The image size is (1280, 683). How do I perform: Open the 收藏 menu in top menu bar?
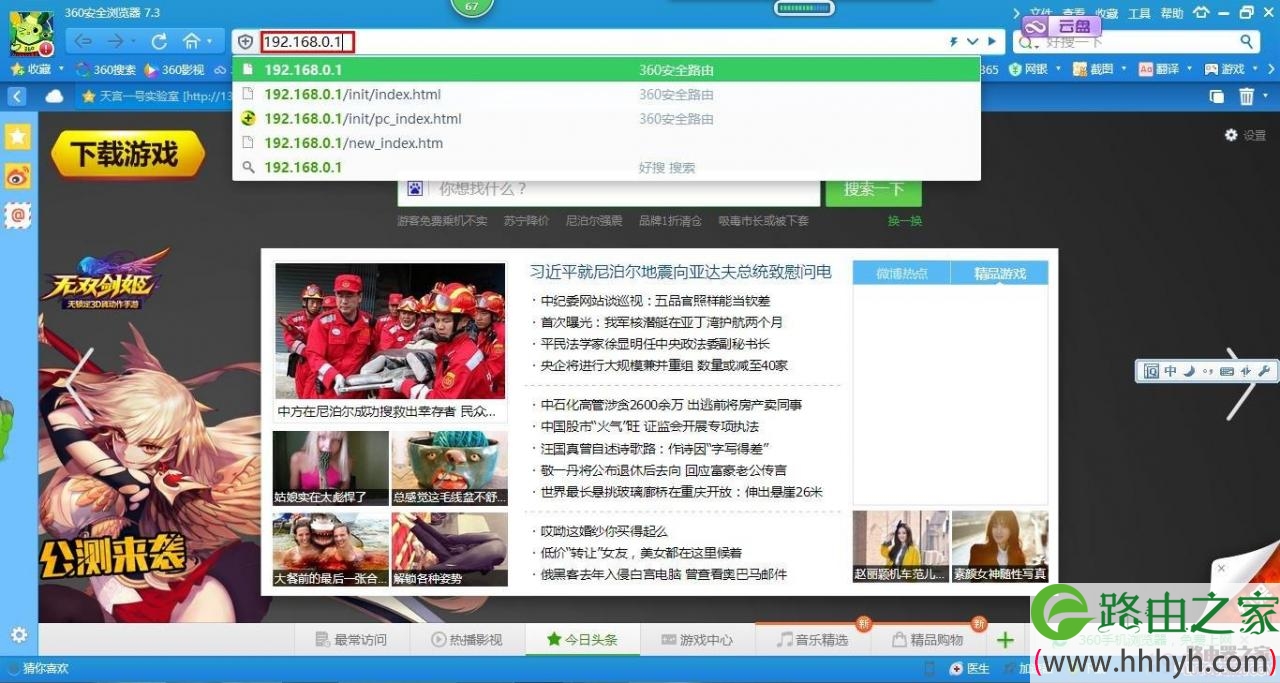coord(1106,13)
